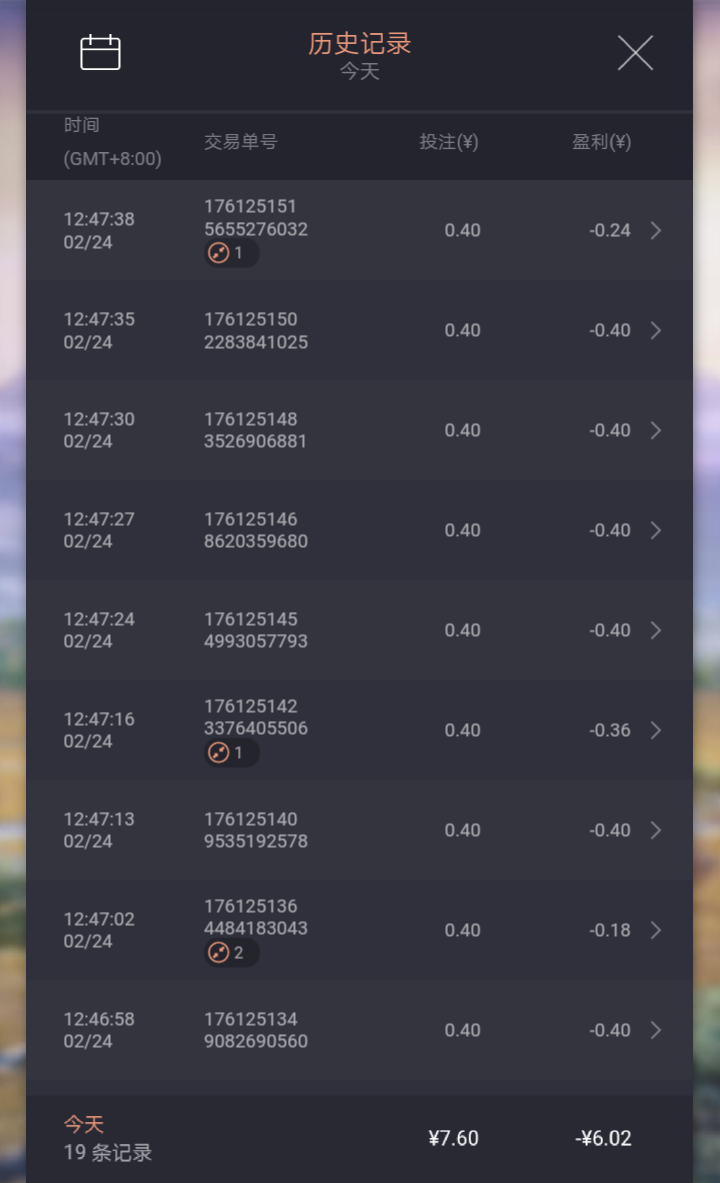Expand details arrow for the 12:47:02 record
720x1183 pixels.
[656, 931]
